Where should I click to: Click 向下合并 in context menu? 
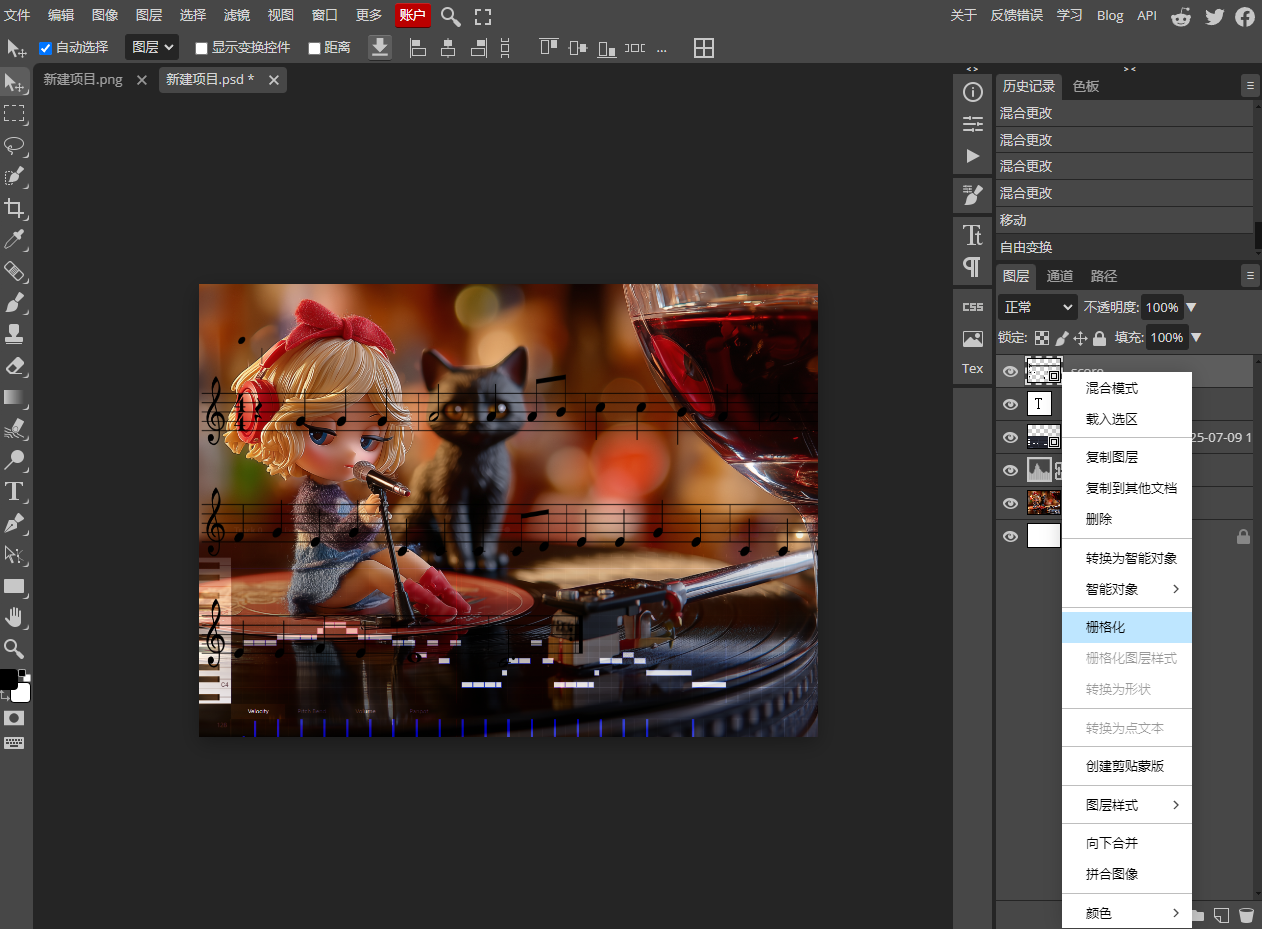[x=1127, y=843]
